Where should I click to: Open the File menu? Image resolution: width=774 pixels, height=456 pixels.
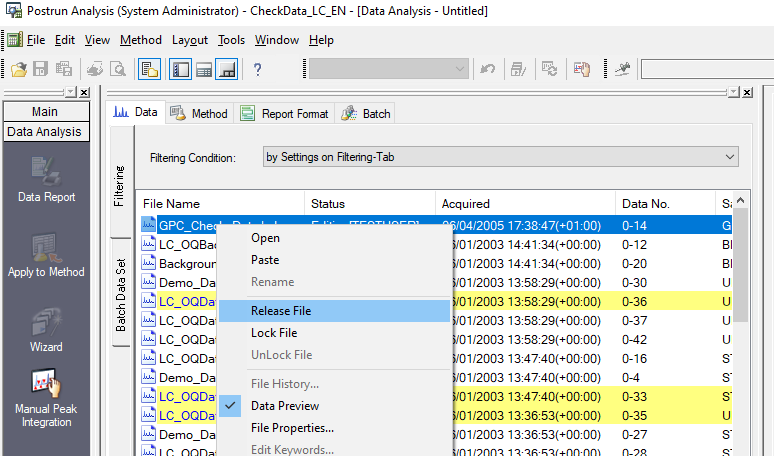tap(36, 40)
